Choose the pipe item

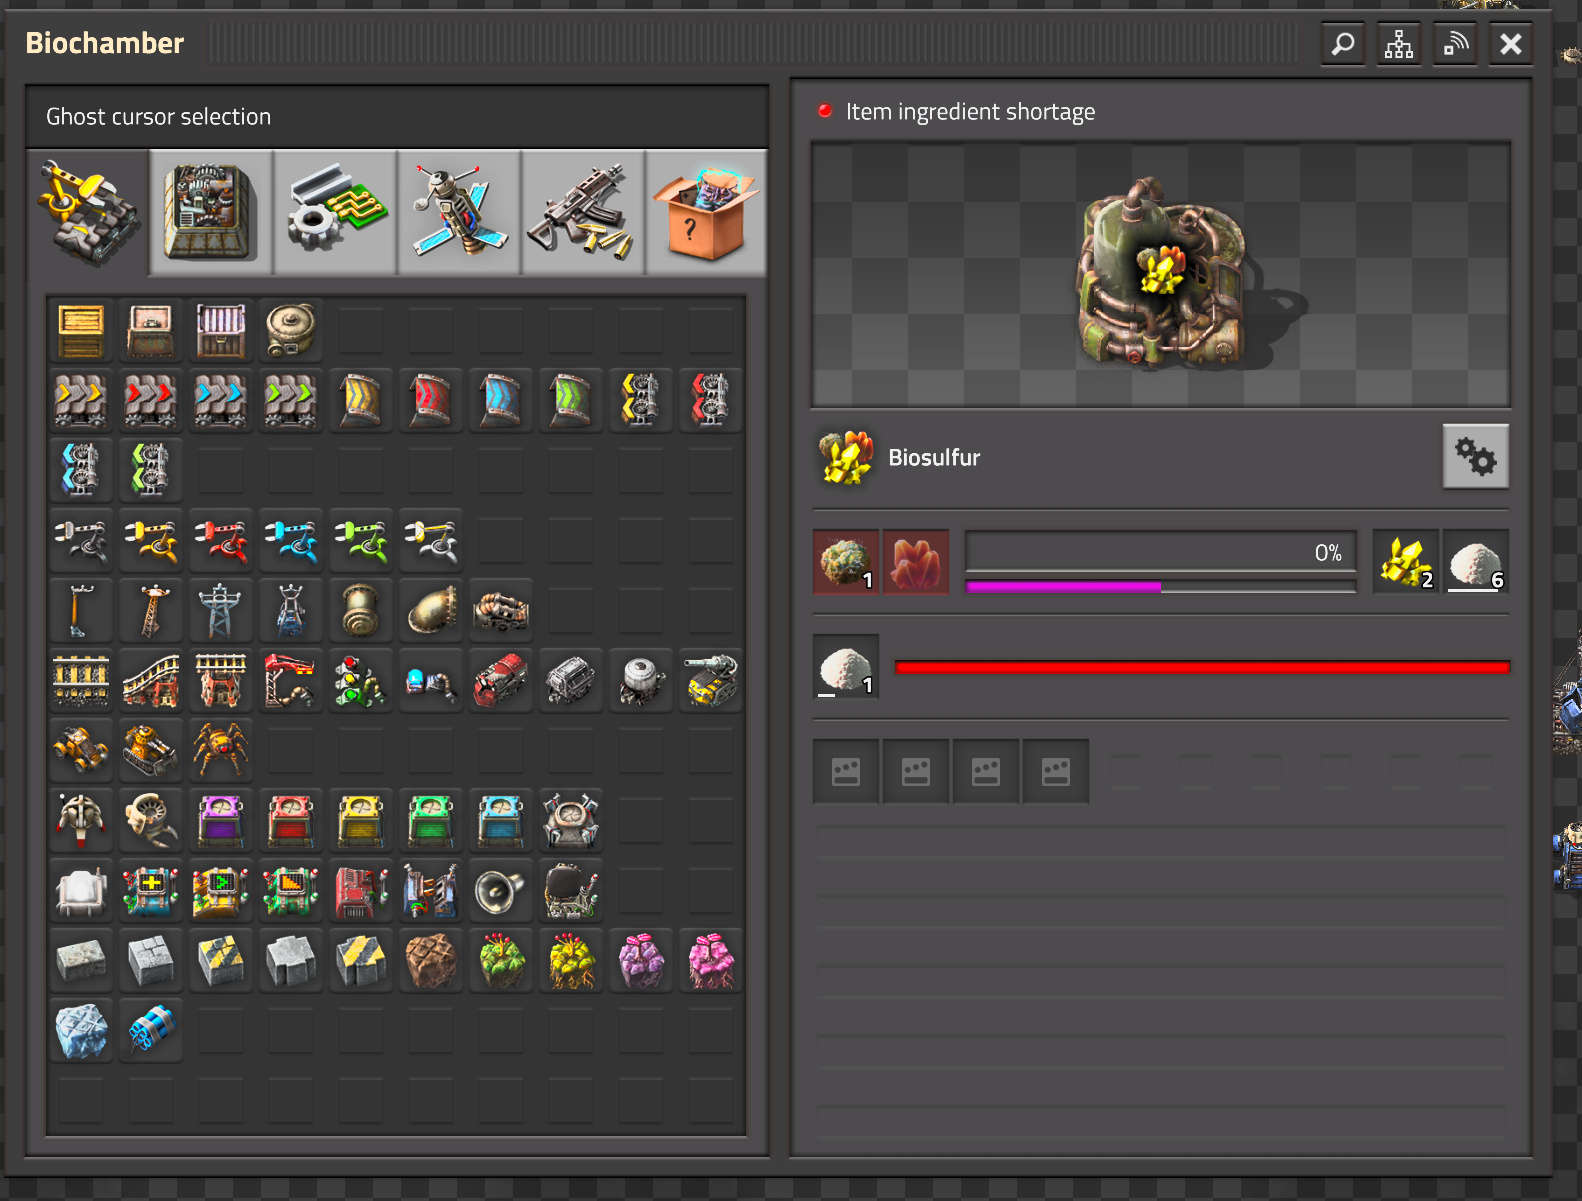(x=361, y=611)
